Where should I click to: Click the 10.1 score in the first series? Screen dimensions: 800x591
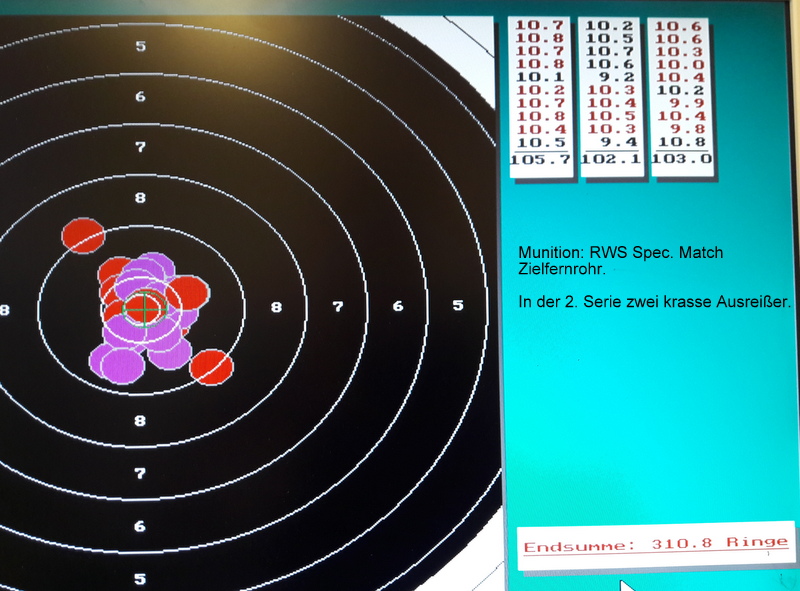tap(540, 77)
